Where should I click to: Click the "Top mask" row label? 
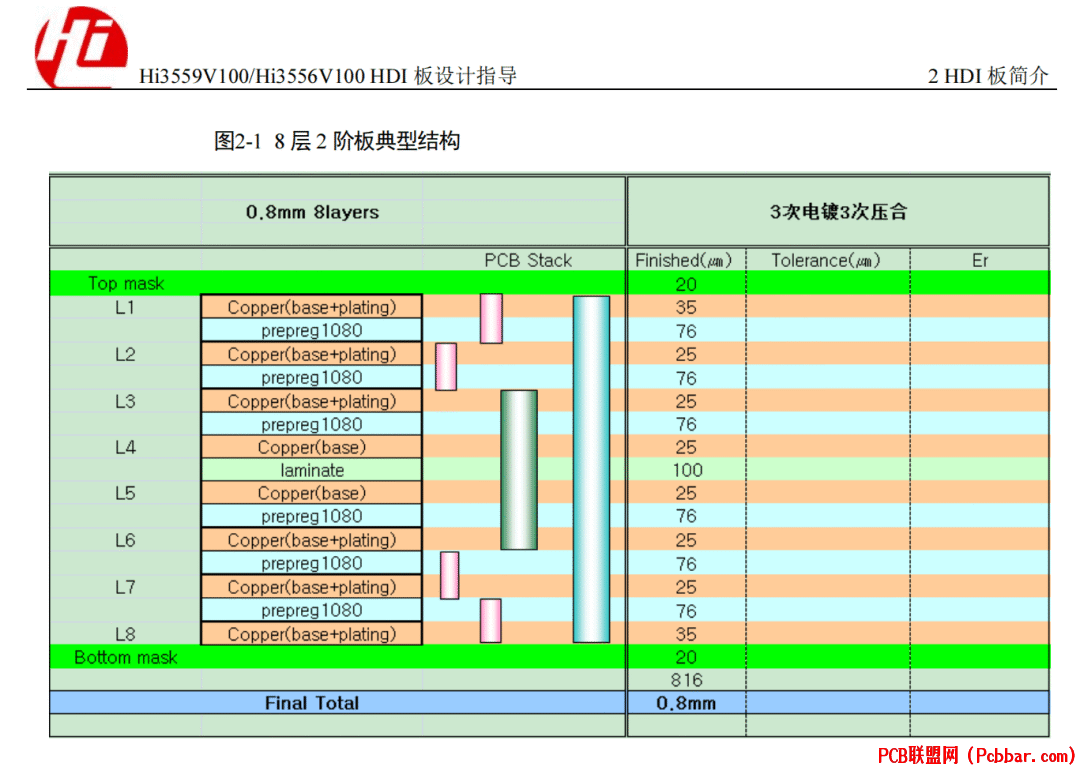126,284
